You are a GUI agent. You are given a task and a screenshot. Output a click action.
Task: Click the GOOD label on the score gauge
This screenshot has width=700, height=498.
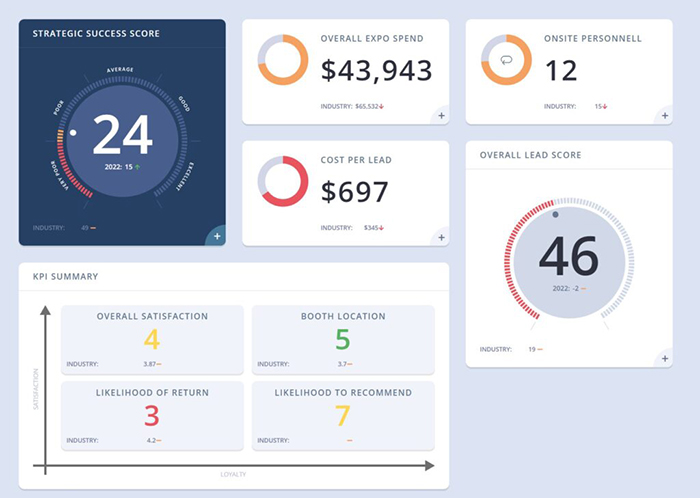pyautogui.click(x=184, y=104)
